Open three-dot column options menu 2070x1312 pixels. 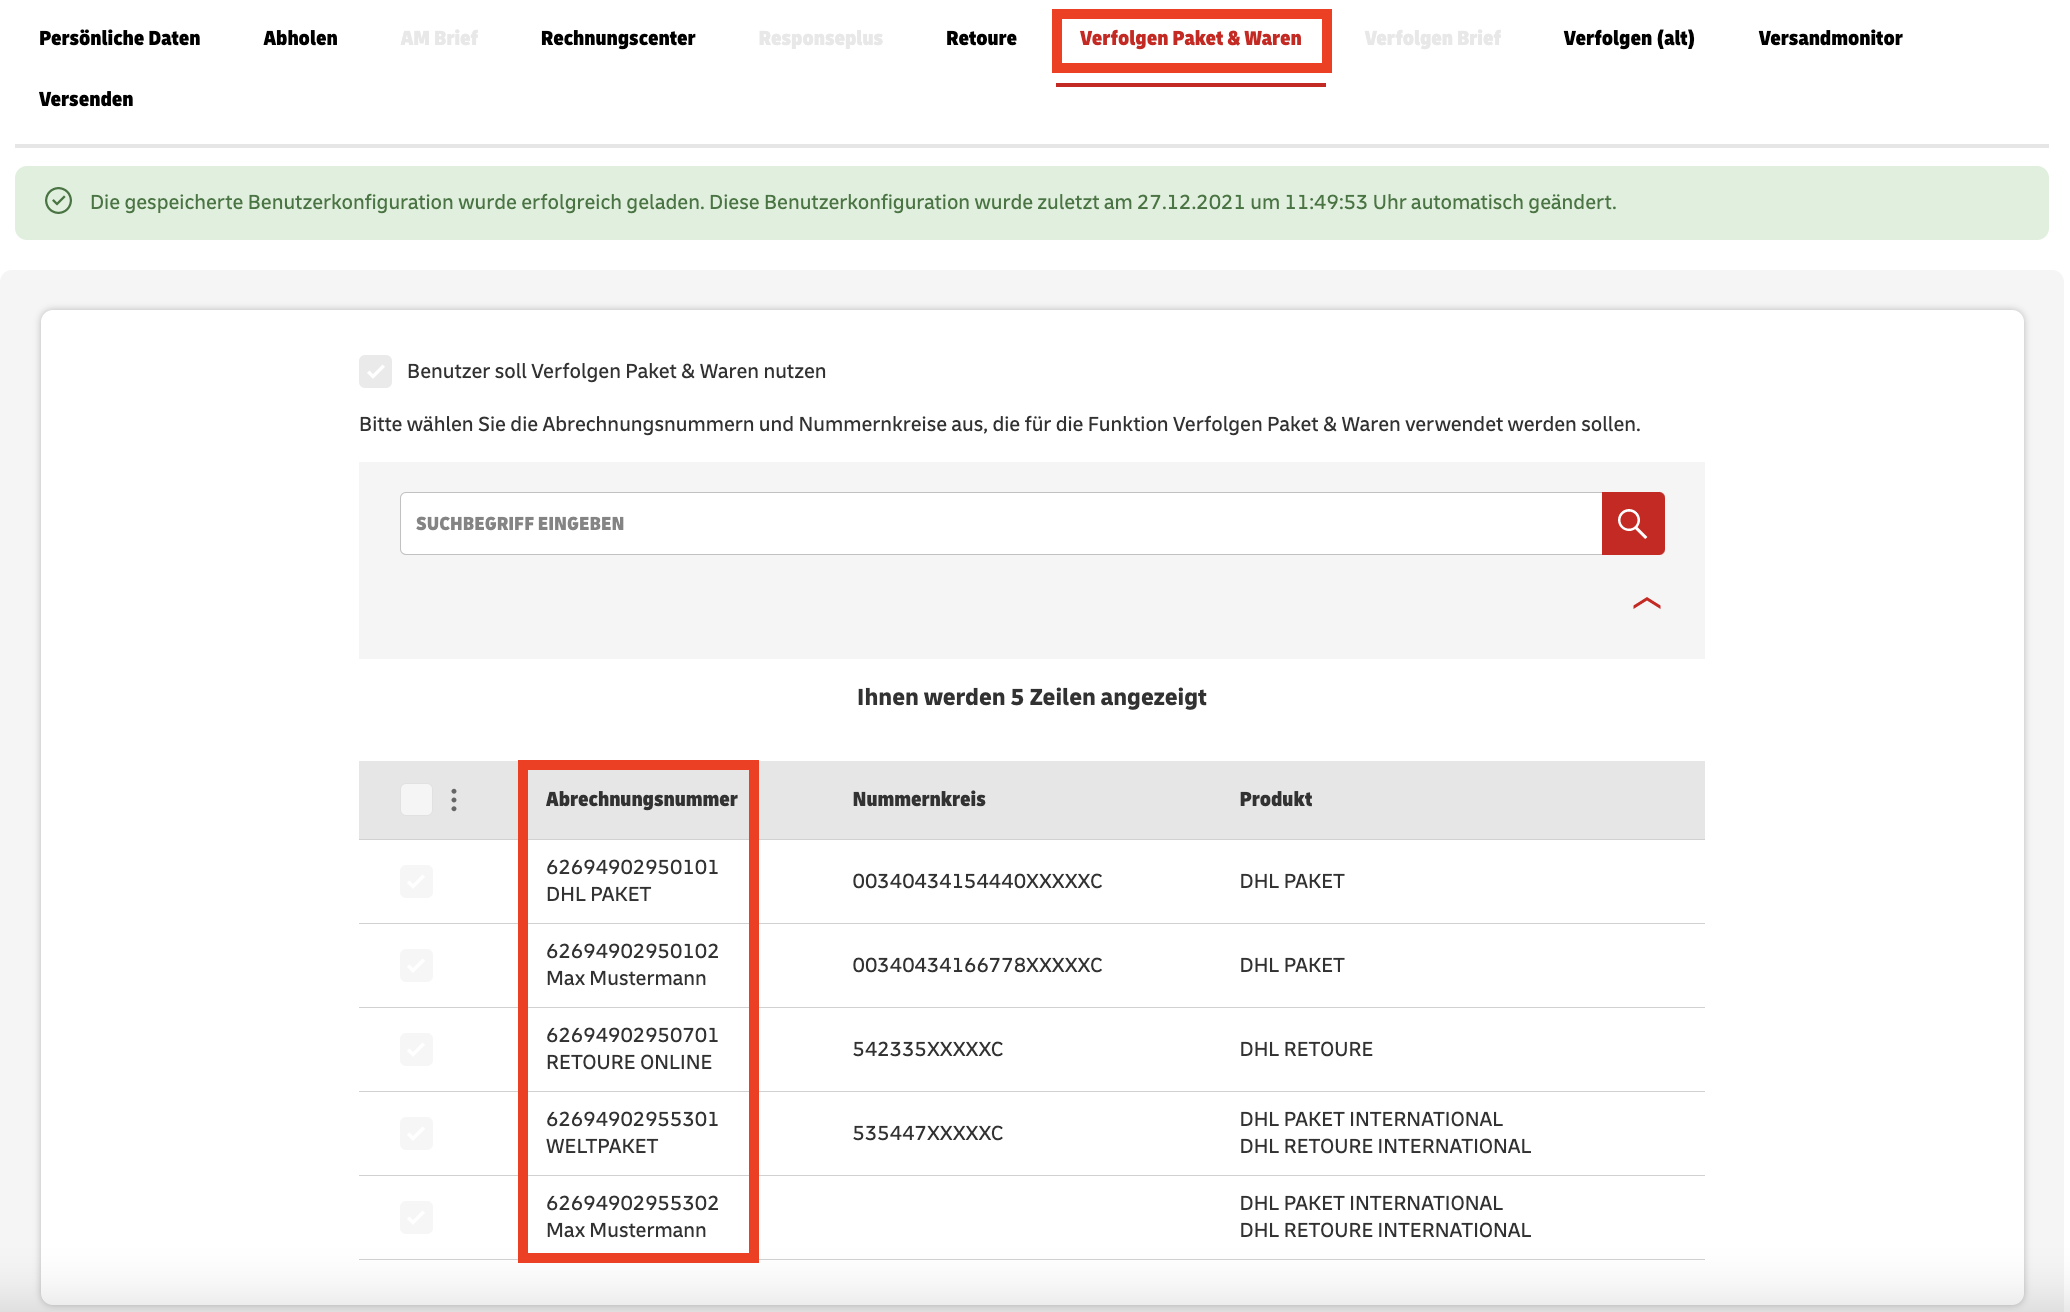[x=454, y=799]
